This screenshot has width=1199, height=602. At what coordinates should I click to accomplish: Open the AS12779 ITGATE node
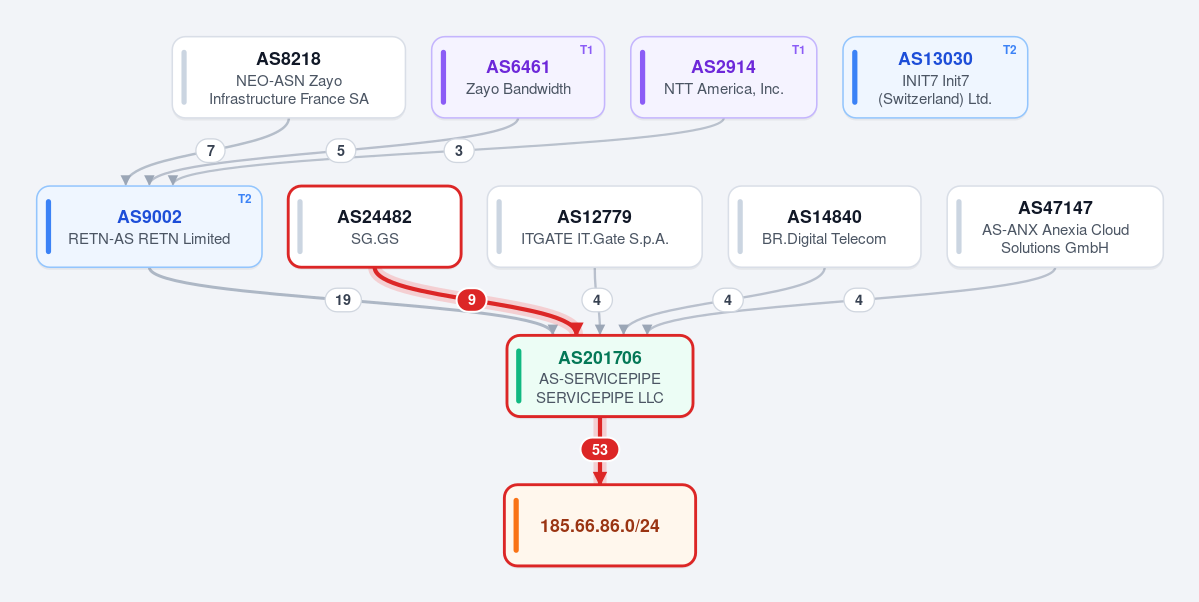point(595,226)
